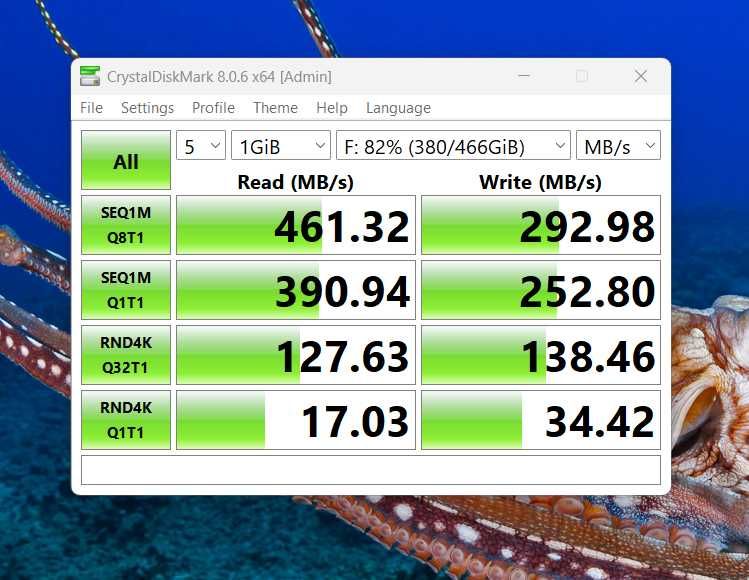The image size is (749, 580).
Task: Open the drive selector showing F: 82%
Action: [x=453, y=145]
